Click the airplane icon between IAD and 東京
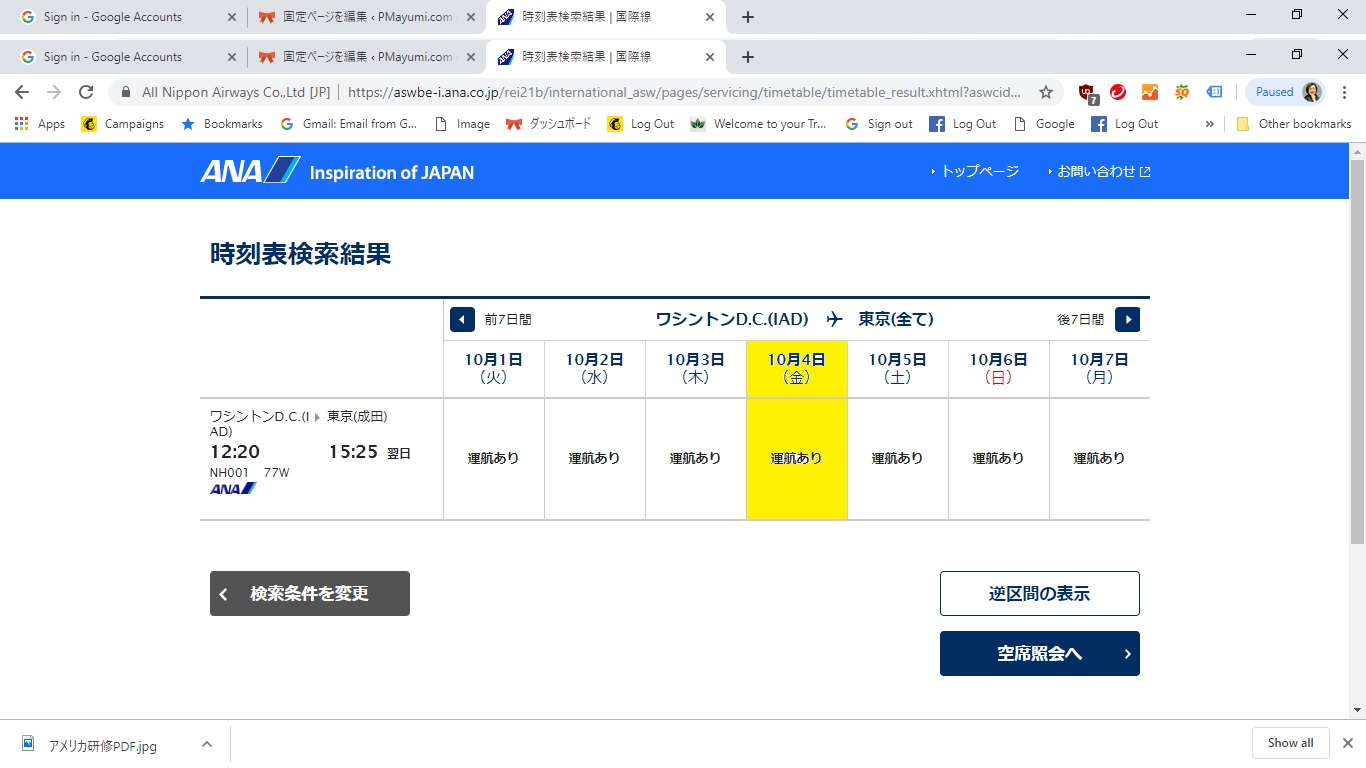This screenshot has height=768, width=1366. (835, 319)
